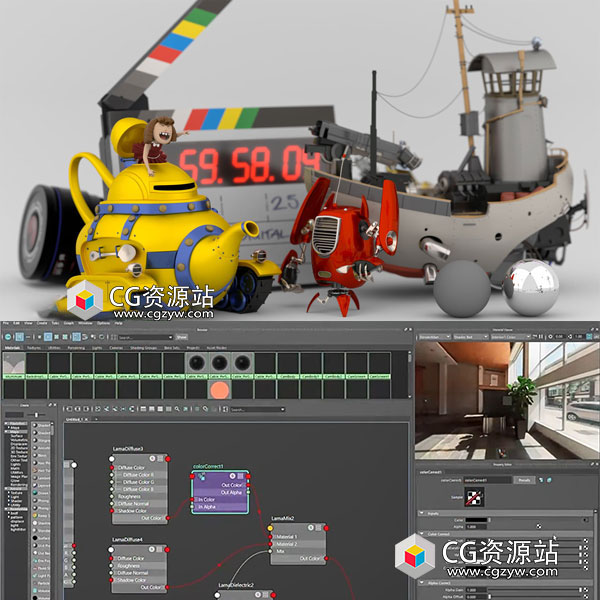Viewport: 600px width, 600px height.
Task: Open the Browser search field dropdown arrow
Action: point(171,337)
